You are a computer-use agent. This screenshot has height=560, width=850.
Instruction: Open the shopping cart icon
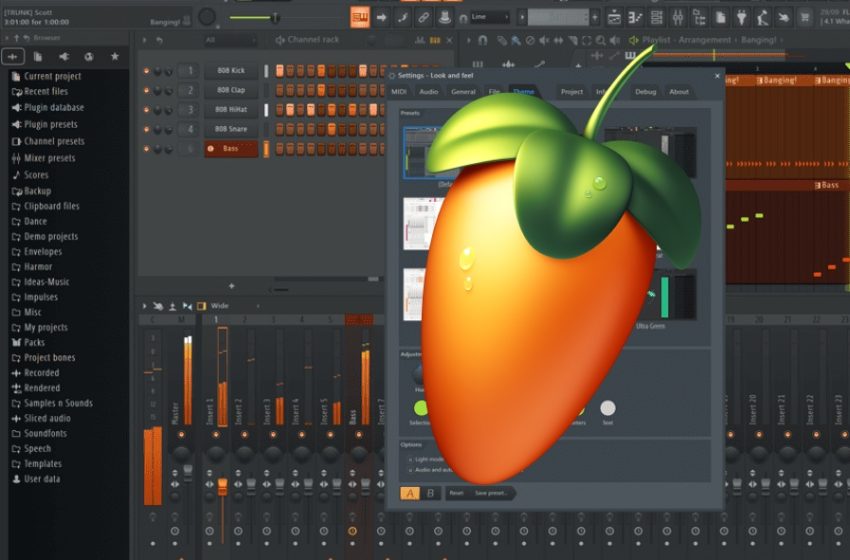coord(805,17)
